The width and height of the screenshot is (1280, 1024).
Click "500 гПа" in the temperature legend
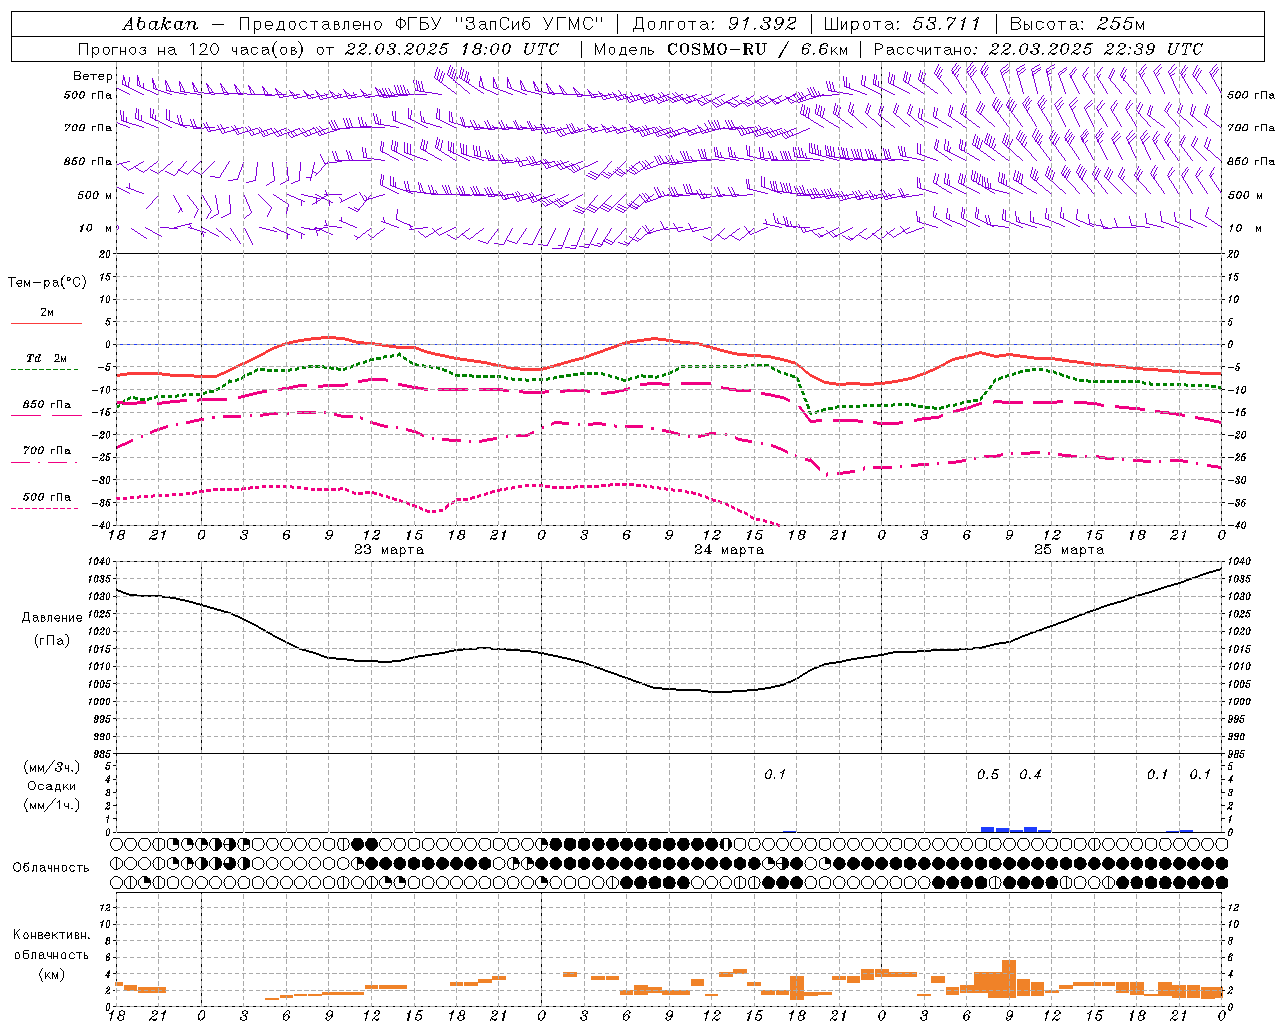47,497
